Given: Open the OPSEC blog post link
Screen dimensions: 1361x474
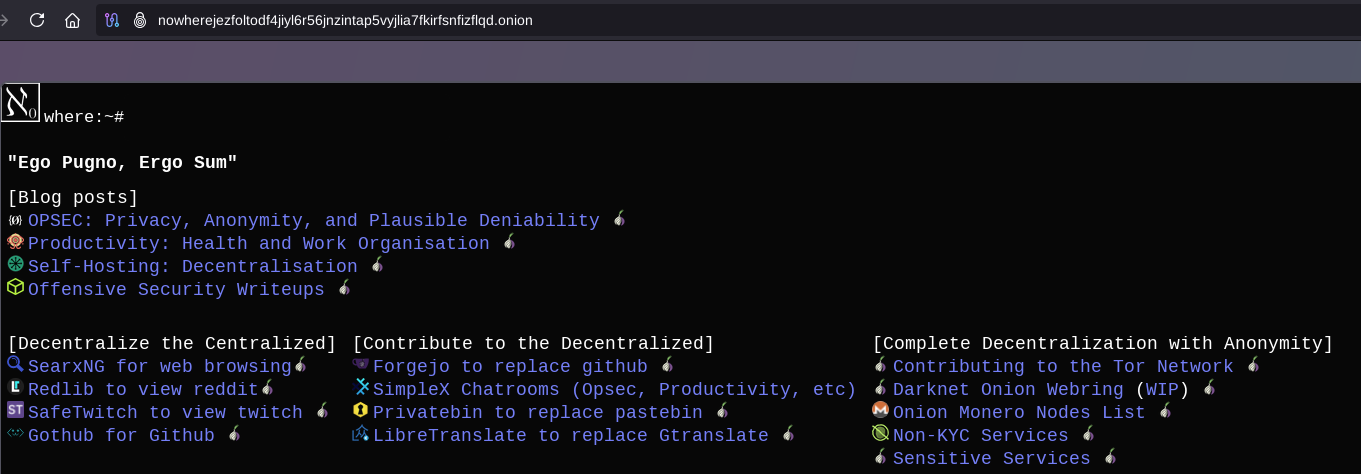Looking at the screenshot, I should [313, 221].
